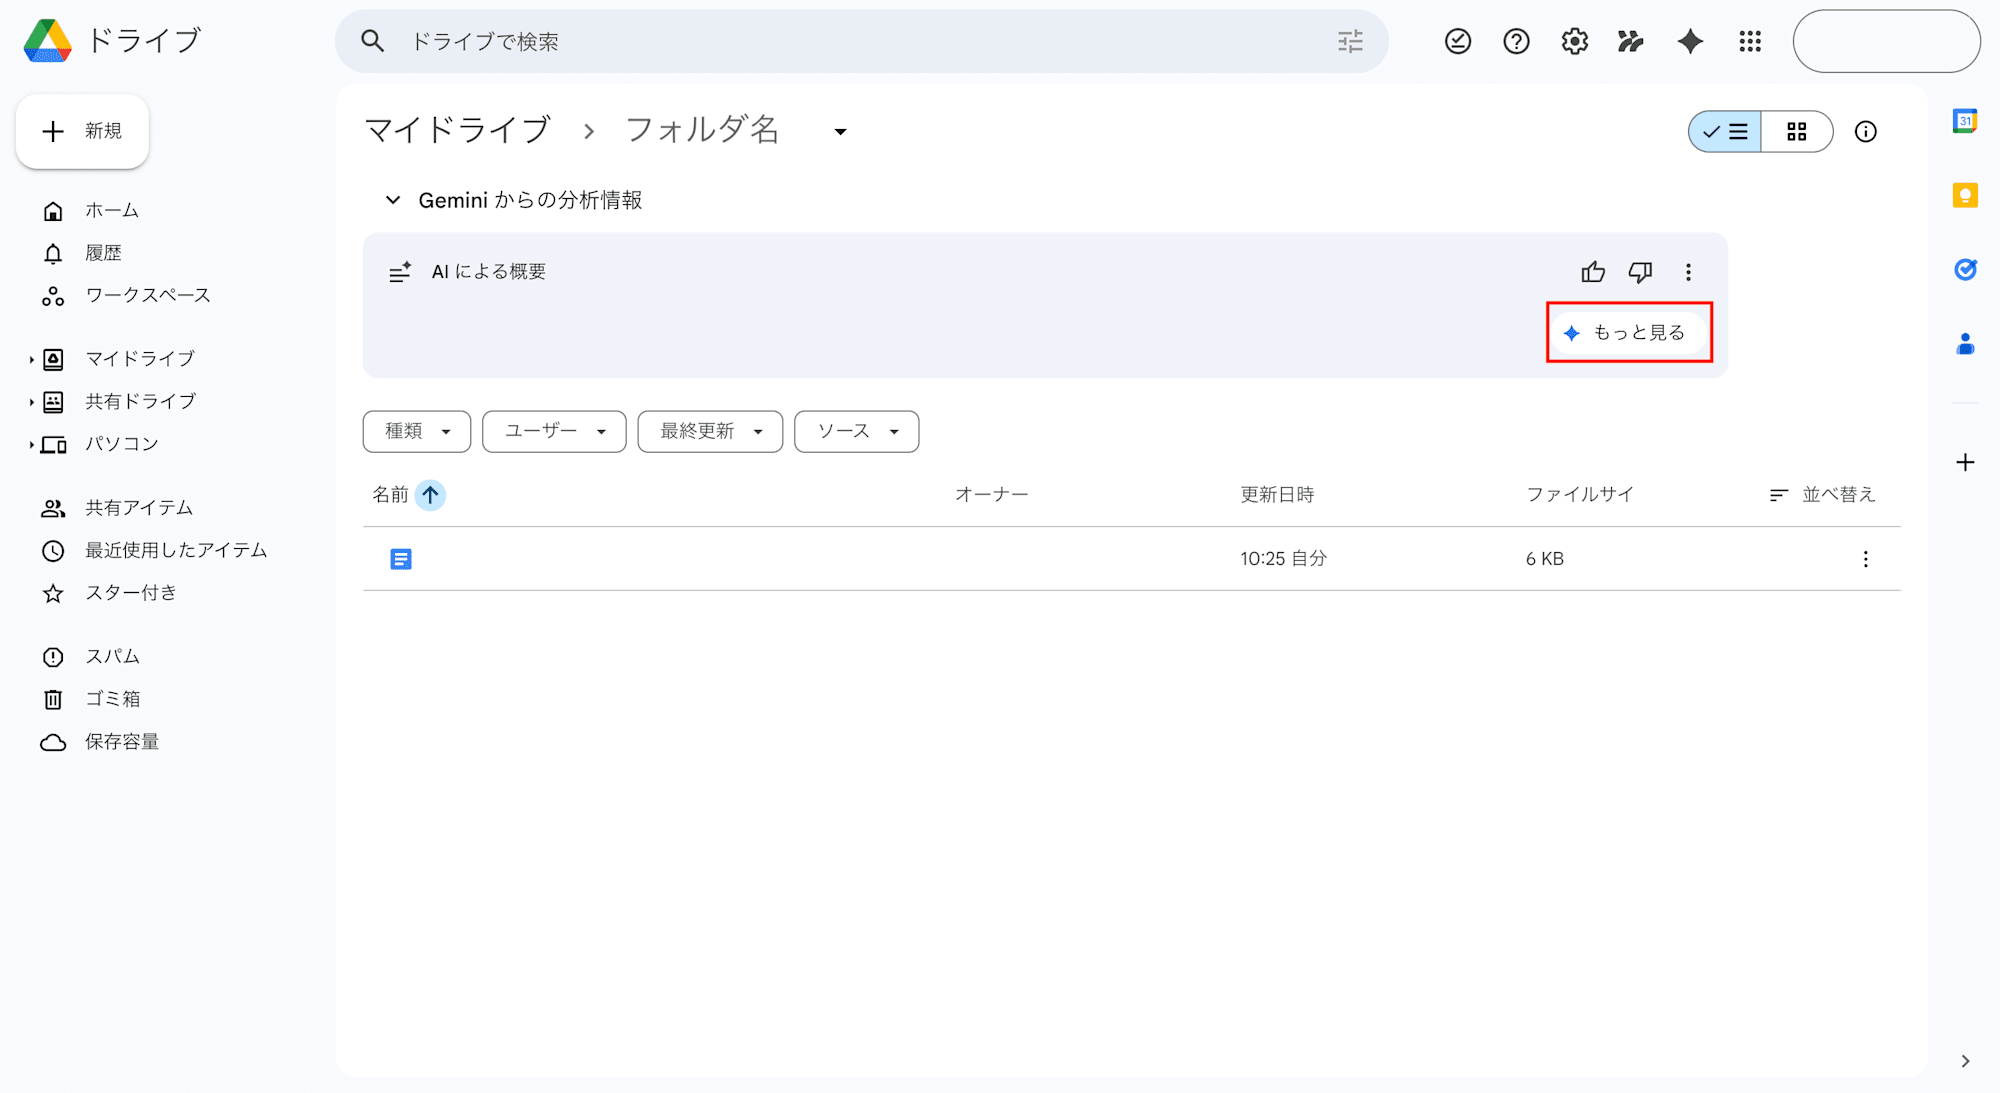The image size is (2000, 1093).
Task: Open the help icon
Action: click(x=1515, y=41)
